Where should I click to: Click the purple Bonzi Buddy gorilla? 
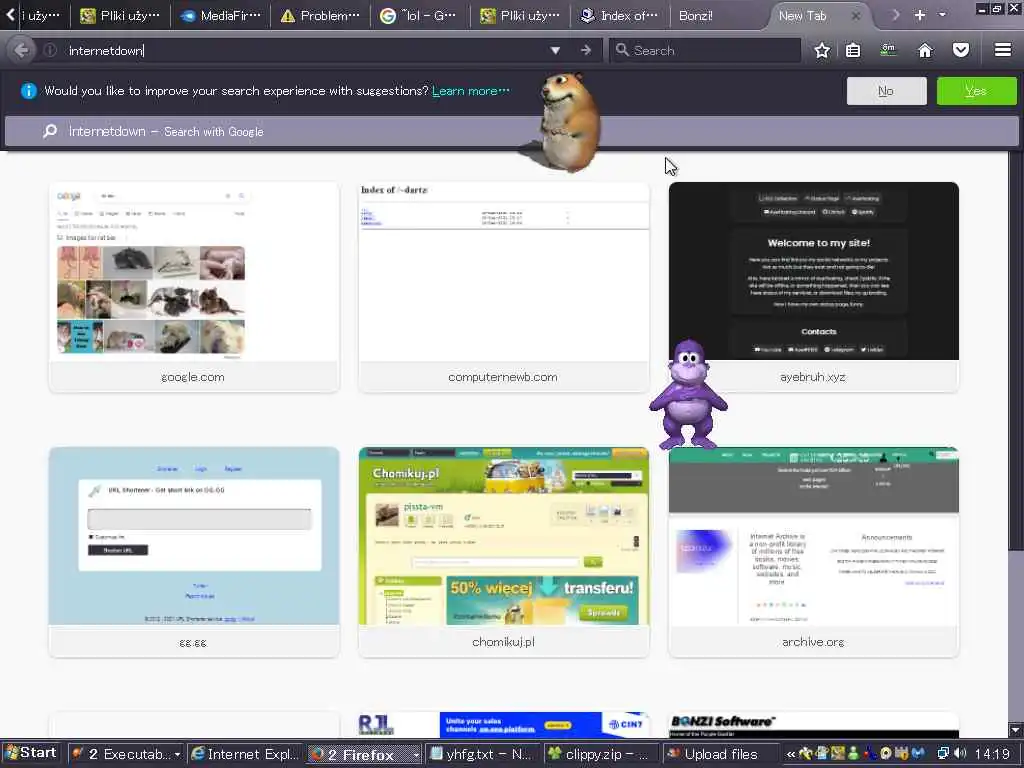688,394
